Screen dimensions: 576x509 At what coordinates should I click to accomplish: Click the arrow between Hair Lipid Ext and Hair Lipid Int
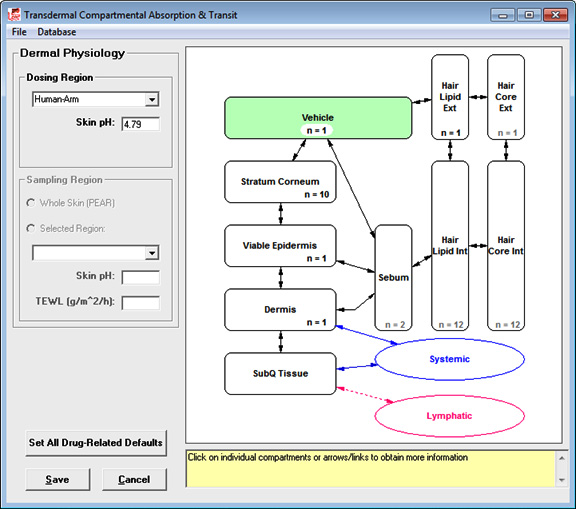click(x=450, y=150)
